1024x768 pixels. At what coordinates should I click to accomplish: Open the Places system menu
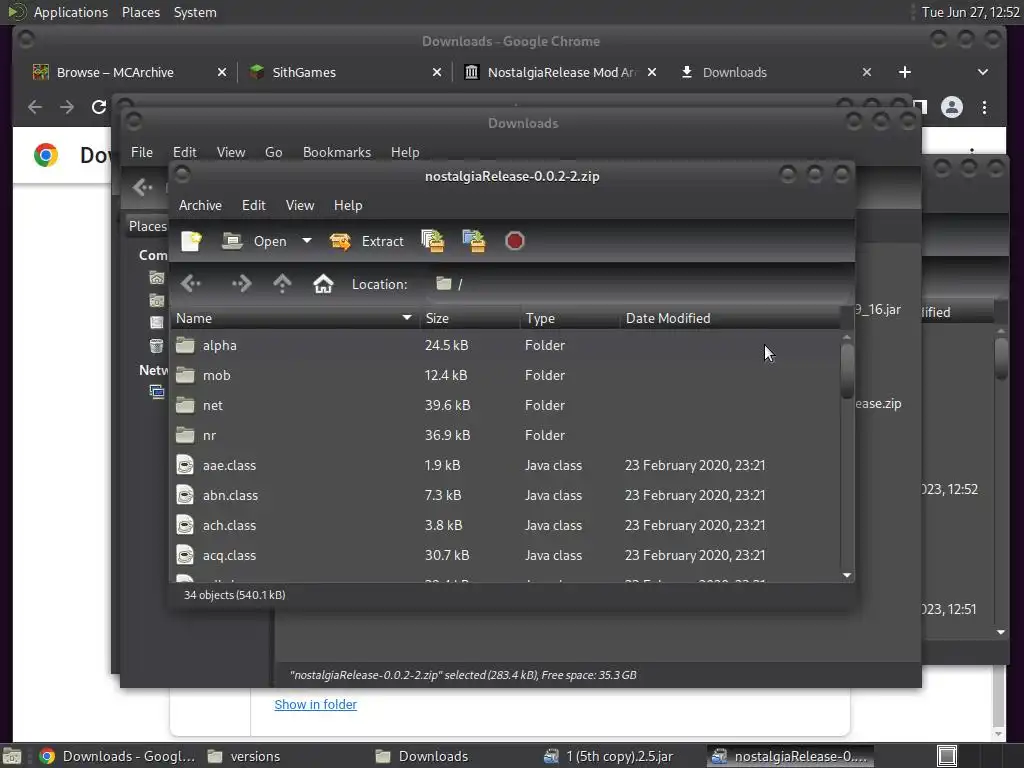coord(140,12)
